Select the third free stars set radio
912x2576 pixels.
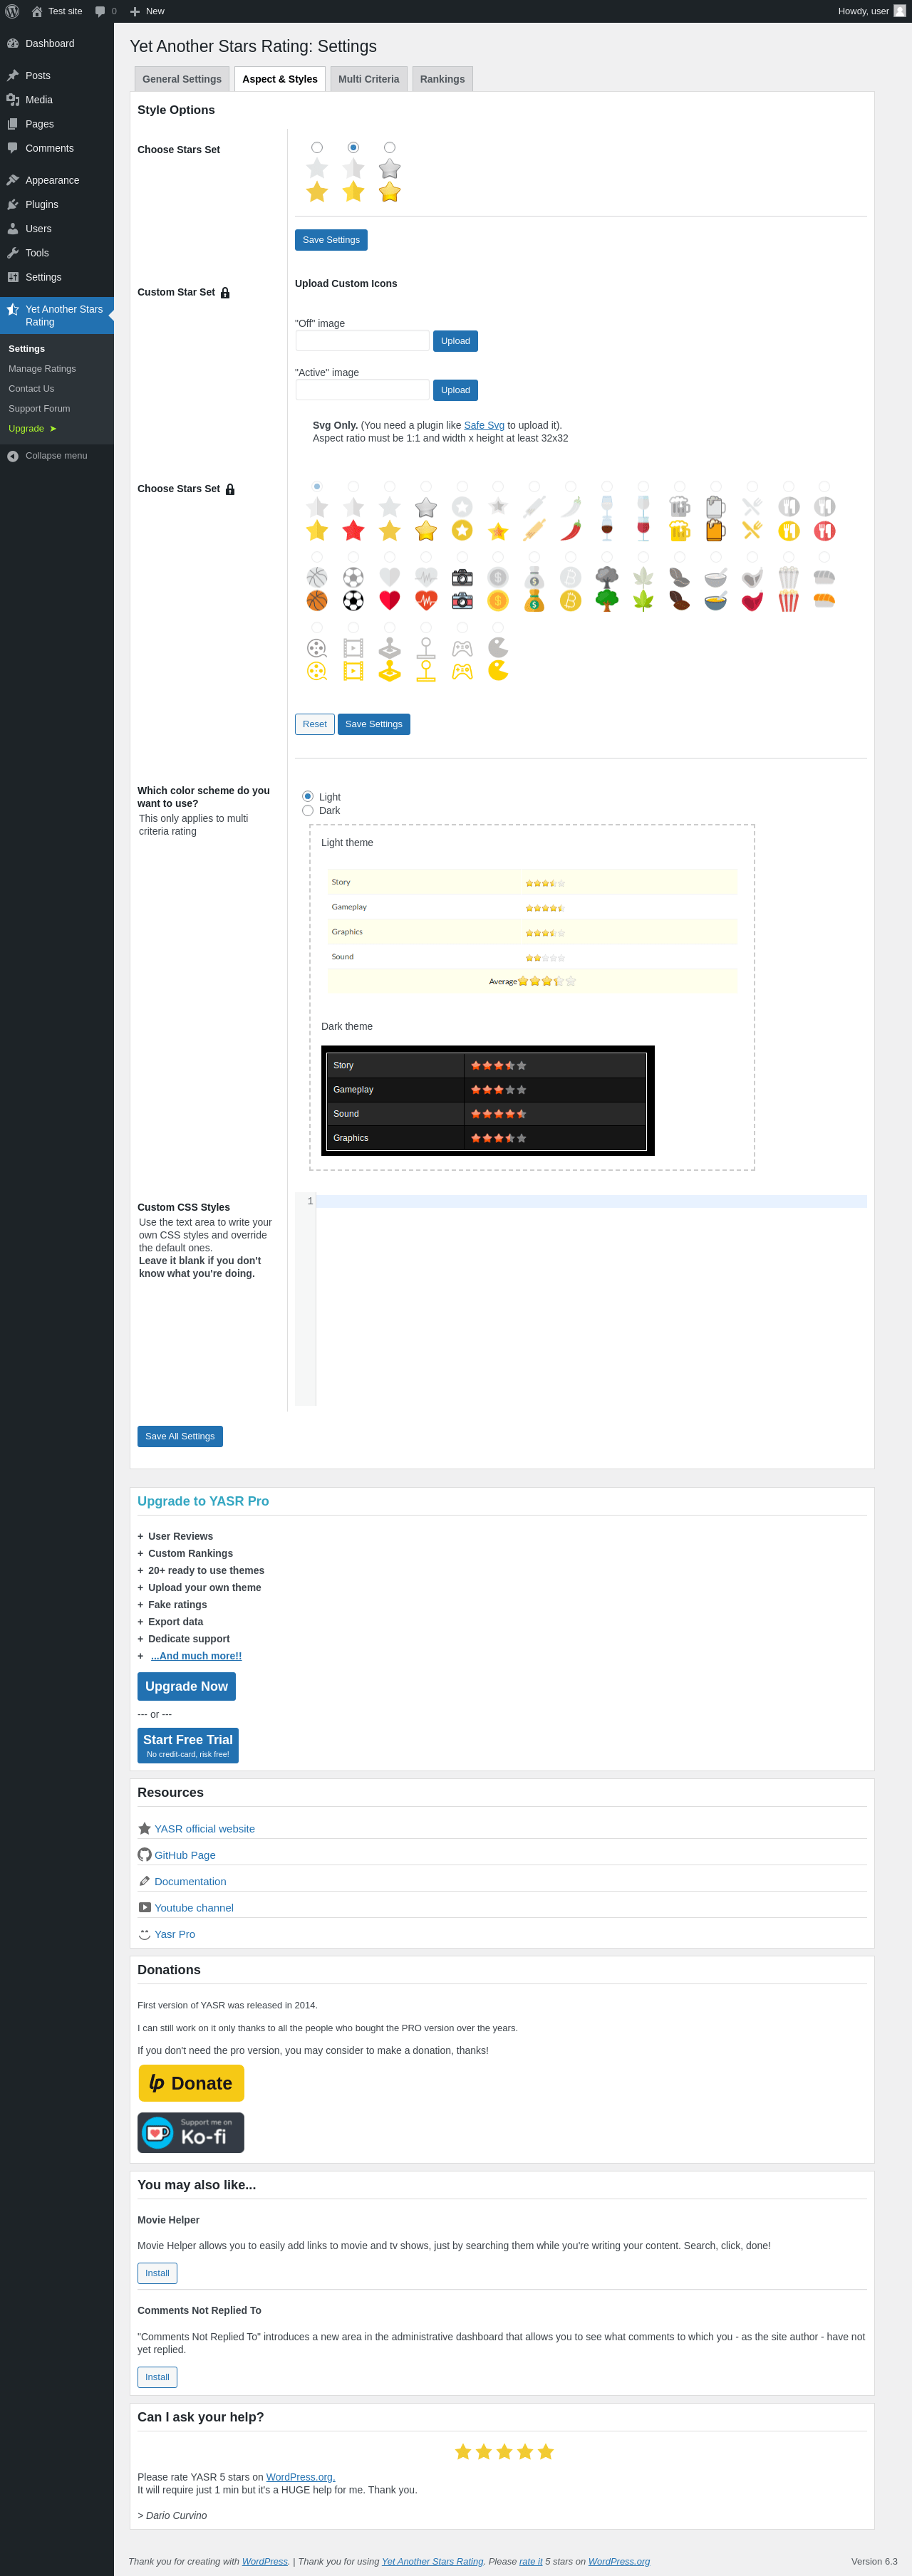[x=389, y=148]
